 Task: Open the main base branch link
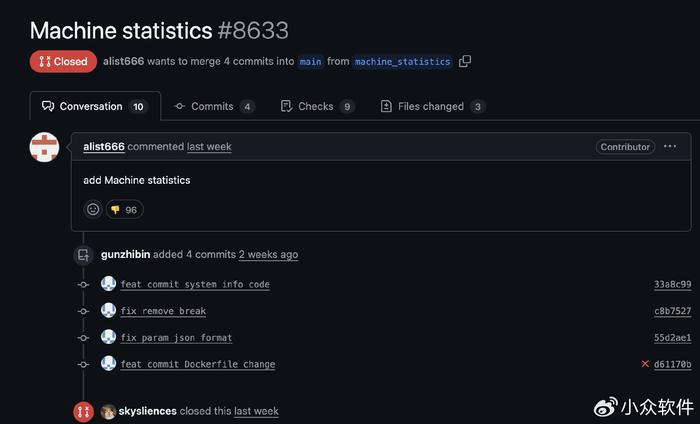point(310,62)
